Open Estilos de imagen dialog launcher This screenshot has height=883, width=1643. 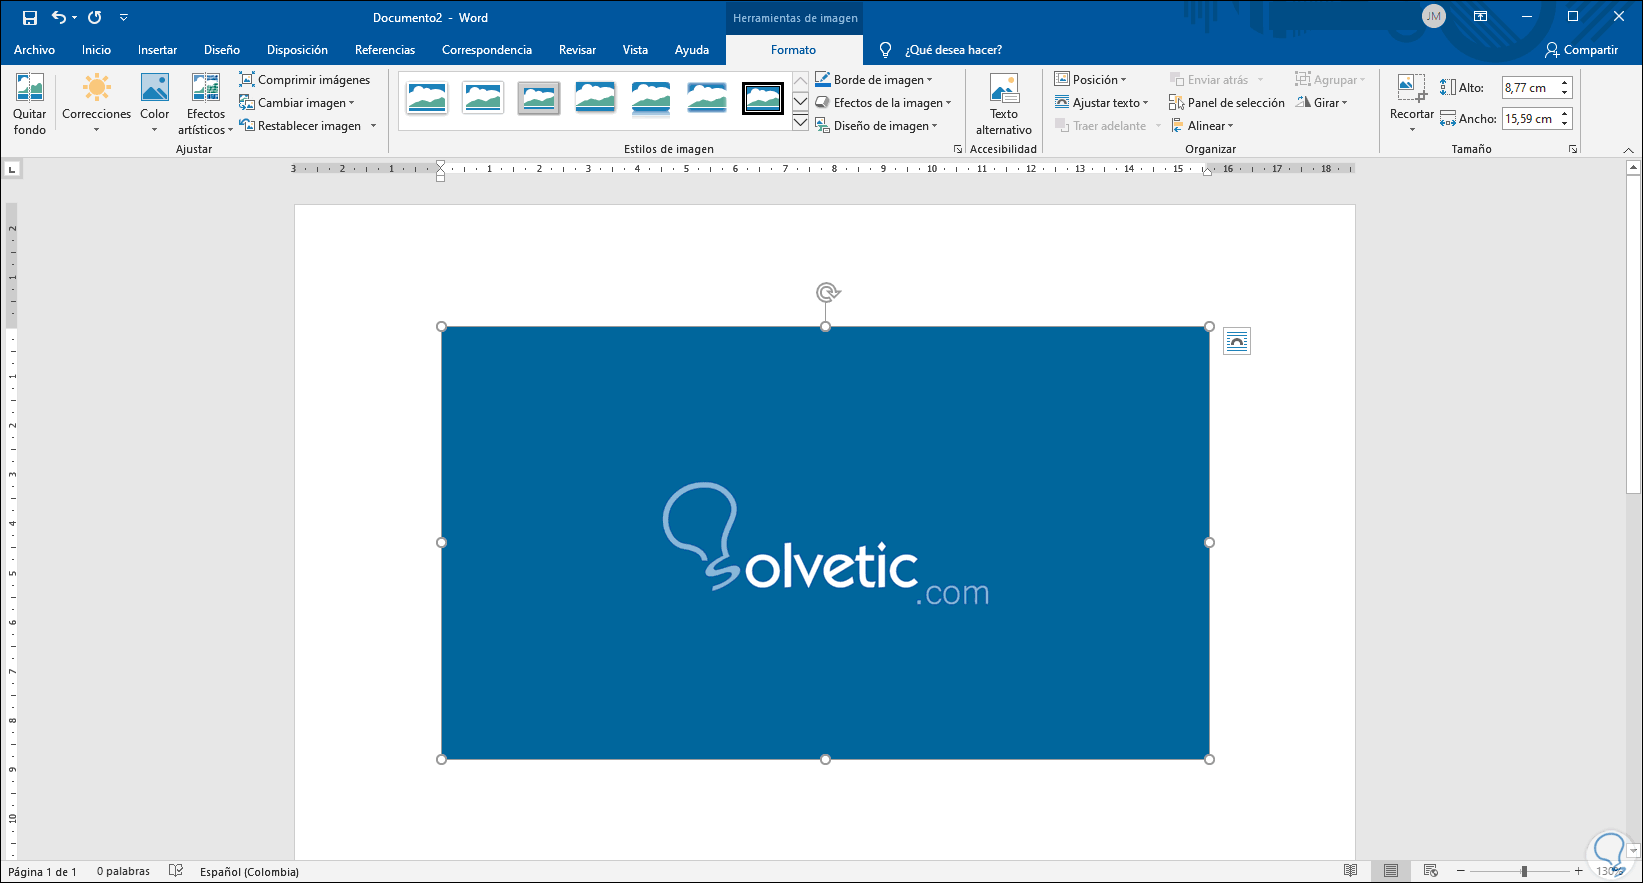click(958, 149)
